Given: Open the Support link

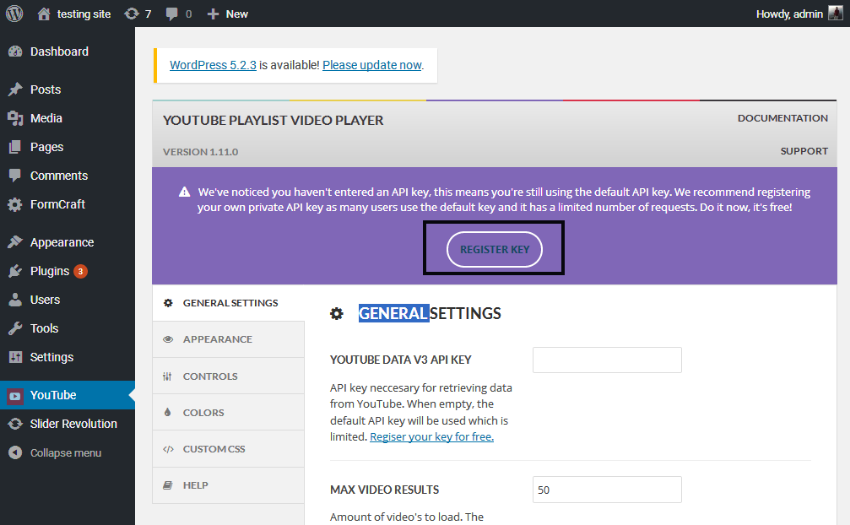Looking at the screenshot, I should 804,151.
